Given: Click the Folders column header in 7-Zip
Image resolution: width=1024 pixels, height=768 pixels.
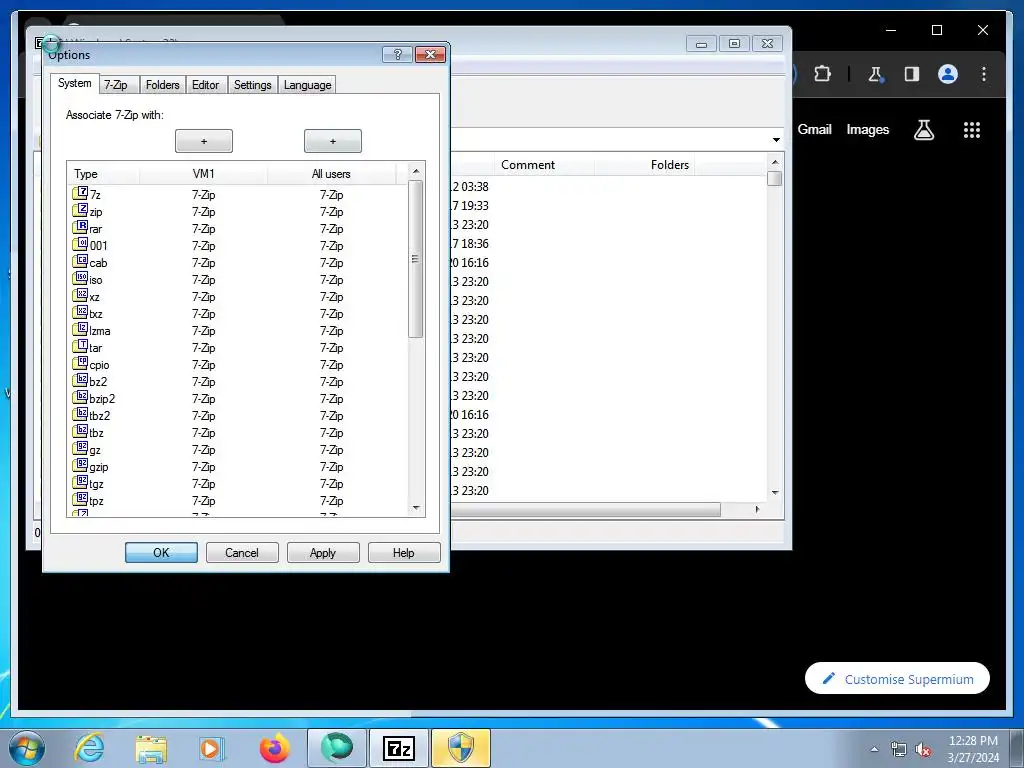Looking at the screenshot, I should pyautogui.click(x=669, y=165).
